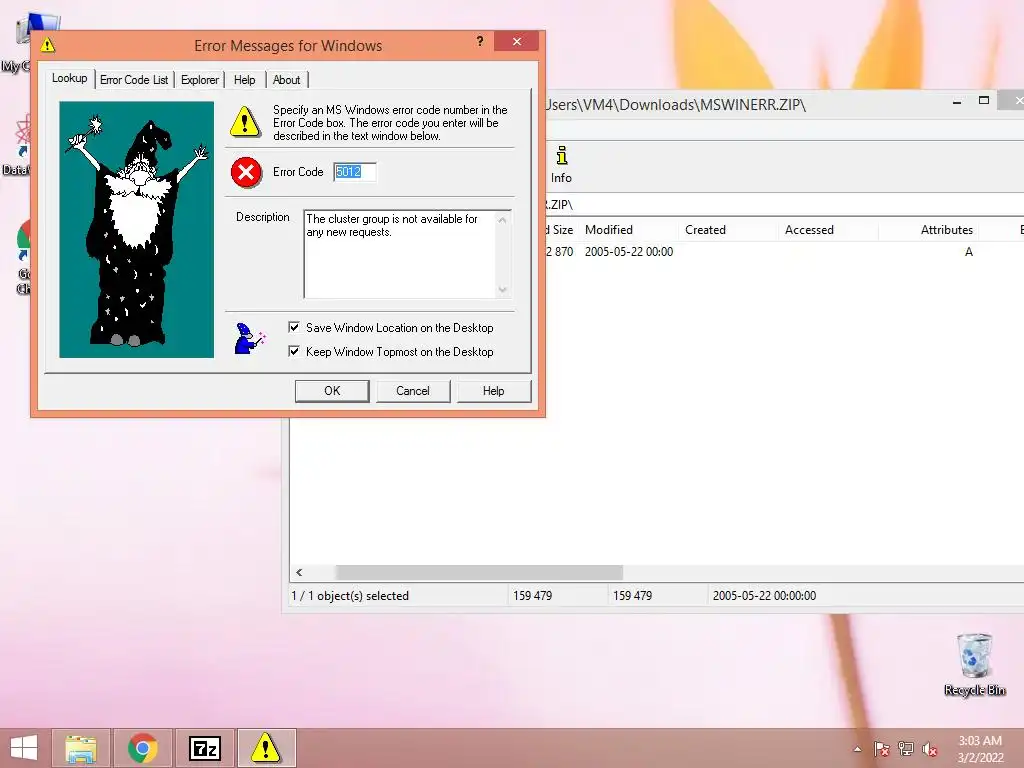Click '1 / 1 object(s) selected' status text

350,596
